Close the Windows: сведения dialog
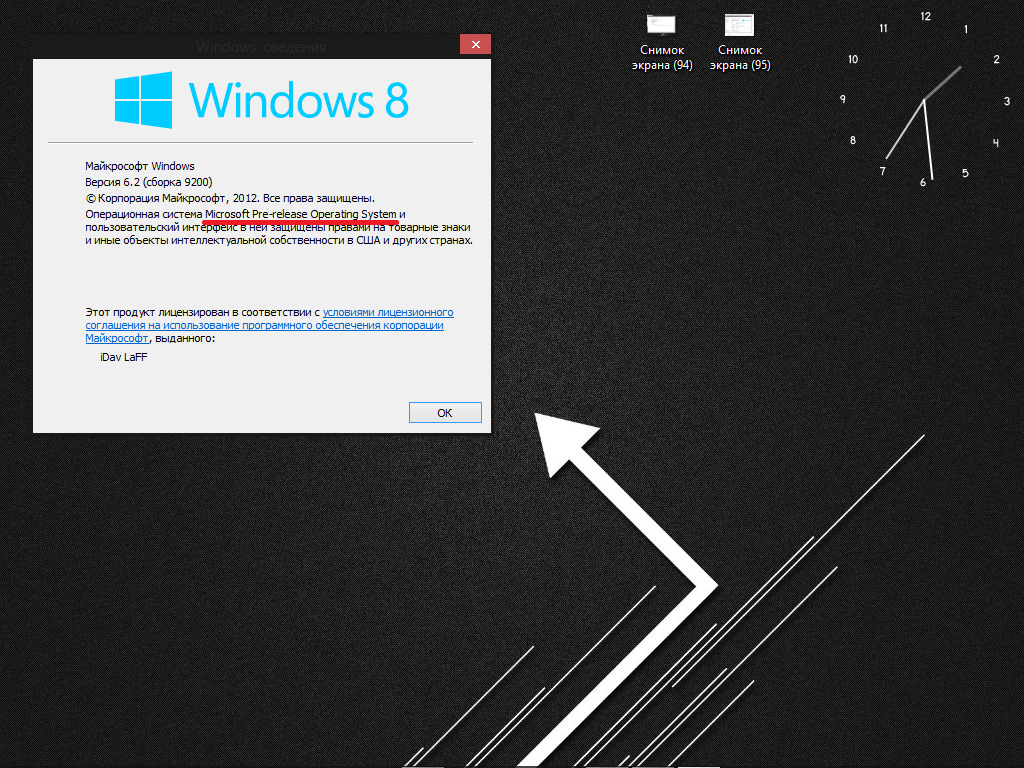1024x768 pixels. point(475,44)
